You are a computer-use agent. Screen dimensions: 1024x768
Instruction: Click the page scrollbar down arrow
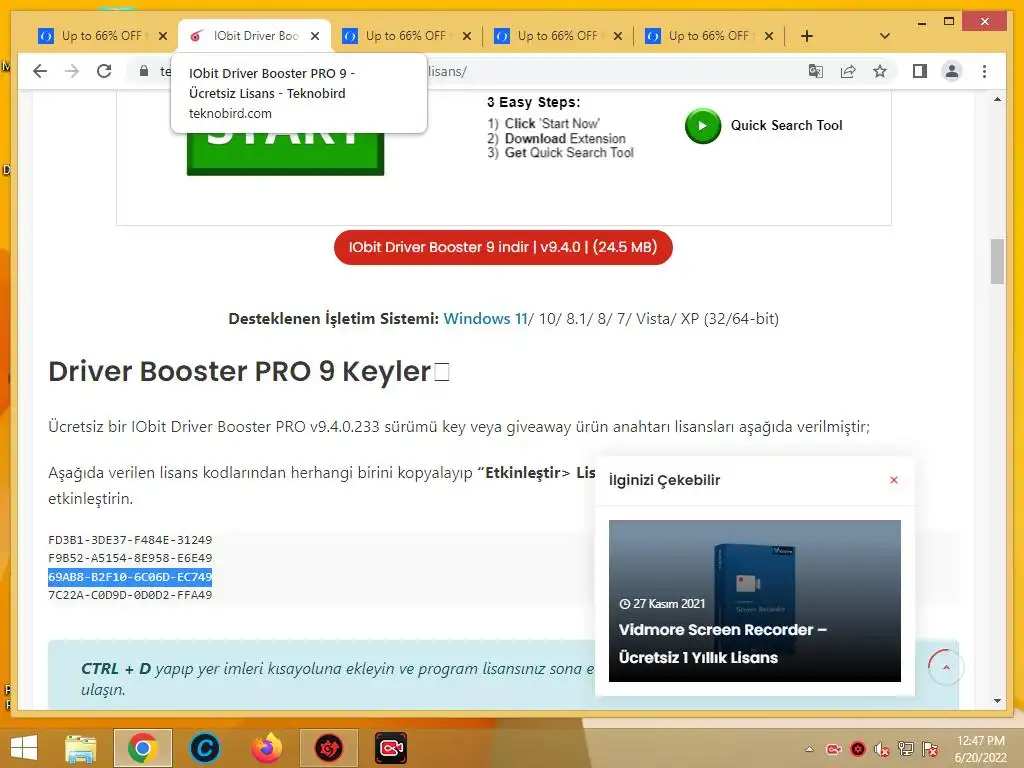coord(997,701)
